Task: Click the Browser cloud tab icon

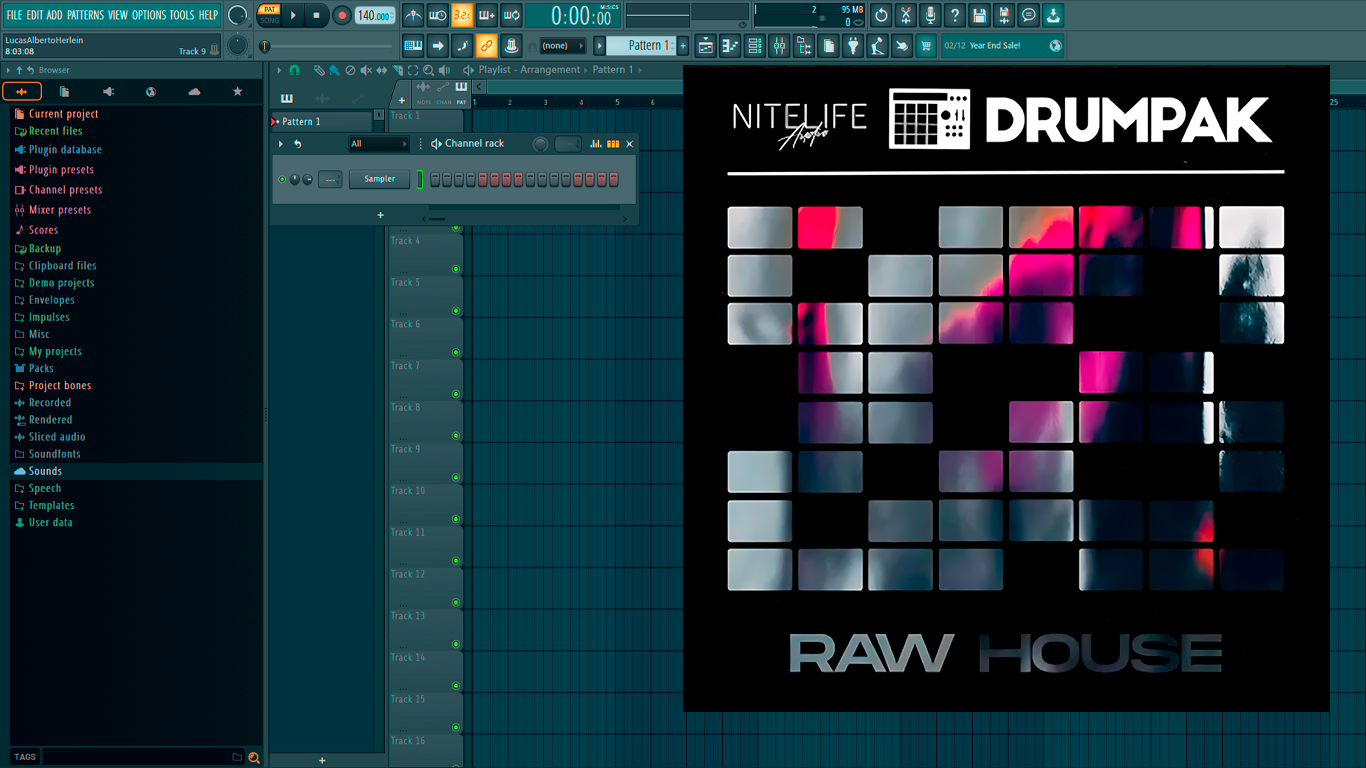Action: [194, 92]
